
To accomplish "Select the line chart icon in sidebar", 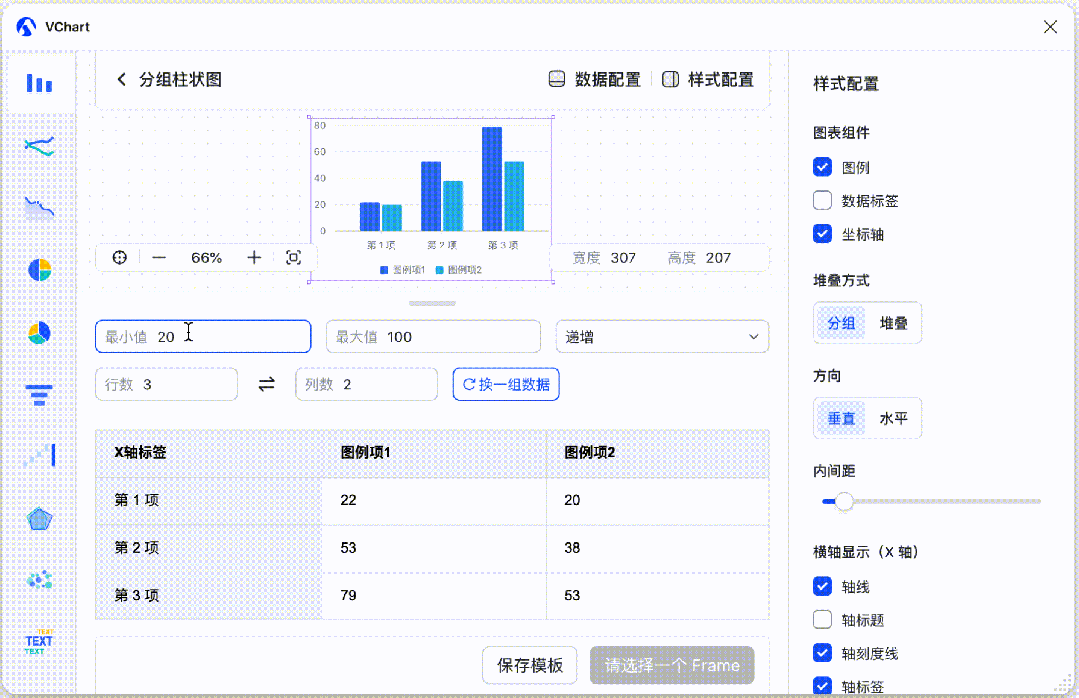I will pos(39,147).
